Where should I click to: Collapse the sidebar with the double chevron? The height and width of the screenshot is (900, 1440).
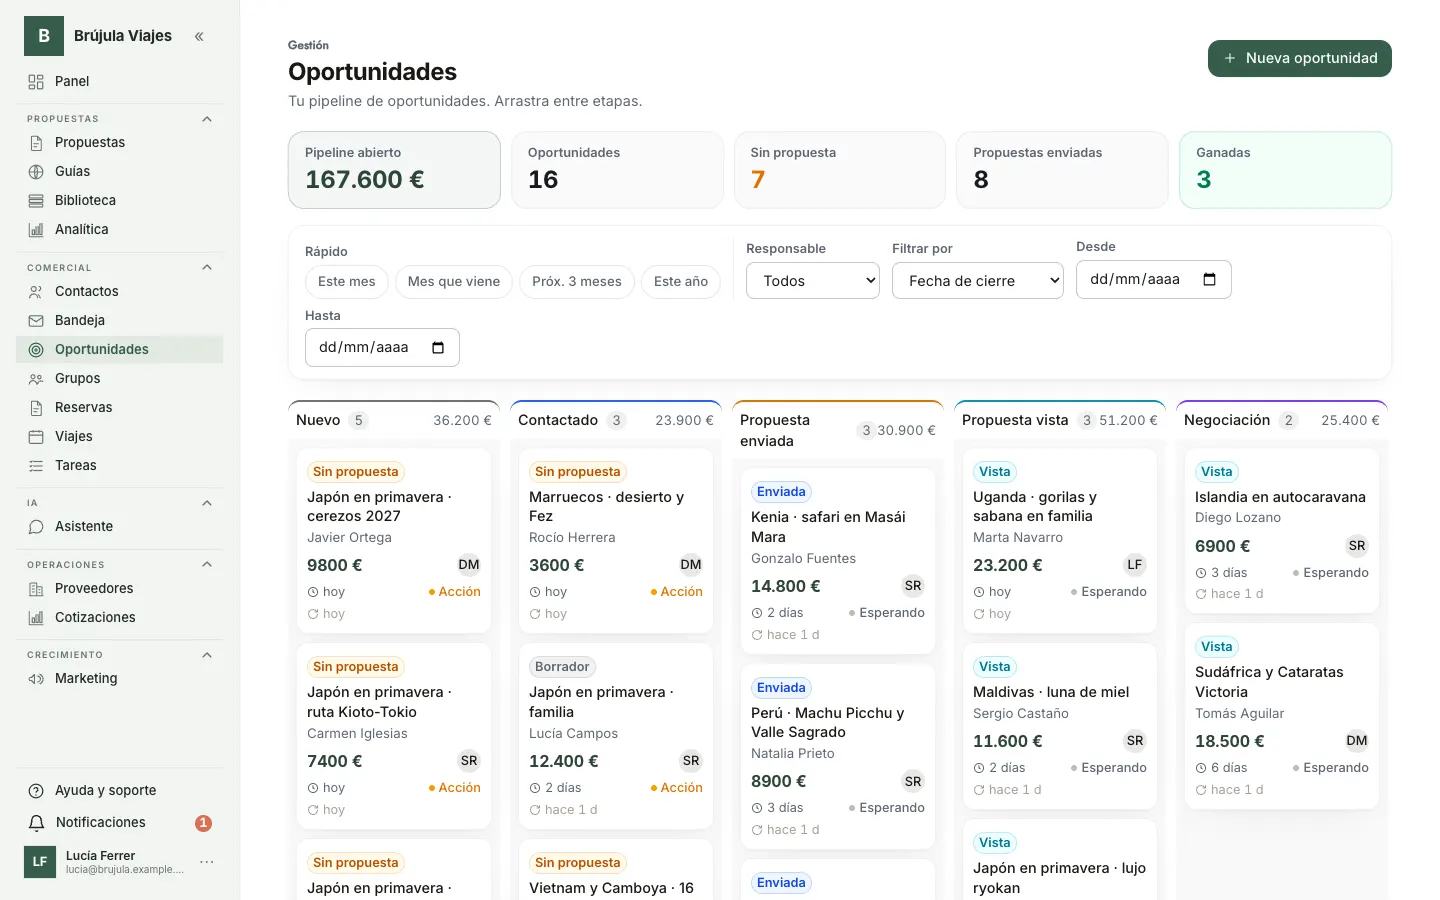(x=199, y=36)
